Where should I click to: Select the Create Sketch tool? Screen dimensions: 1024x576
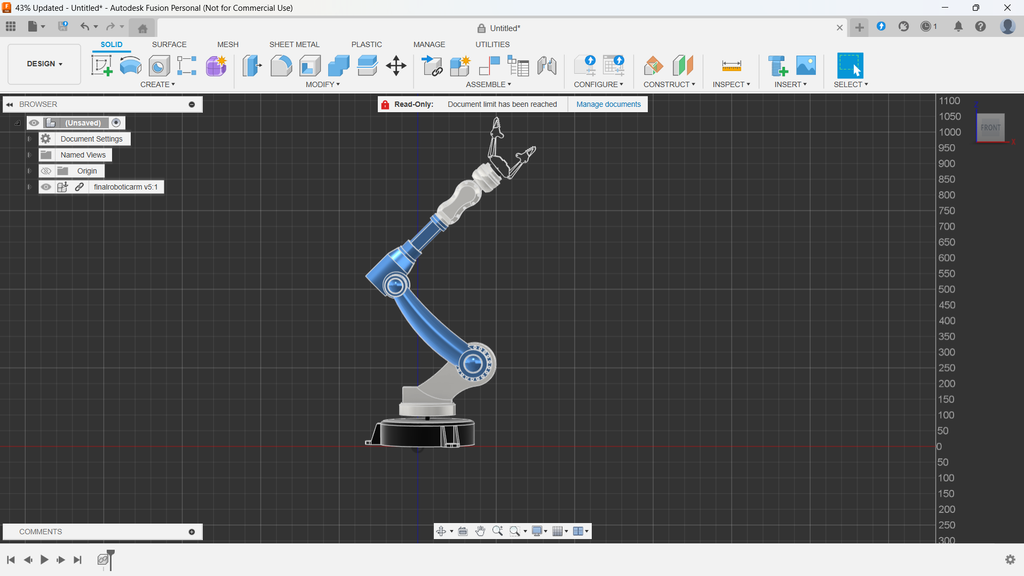coord(101,65)
